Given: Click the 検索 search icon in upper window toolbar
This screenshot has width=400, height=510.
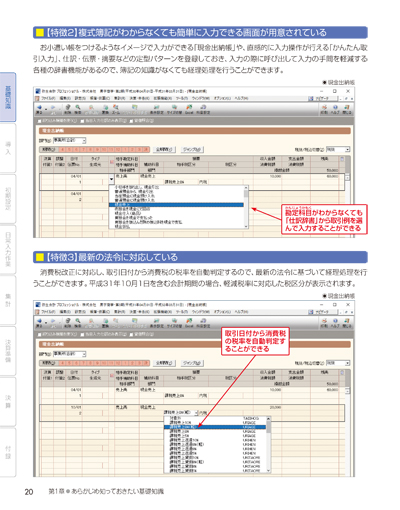Looking at the screenshot, I should click(x=78, y=109).
